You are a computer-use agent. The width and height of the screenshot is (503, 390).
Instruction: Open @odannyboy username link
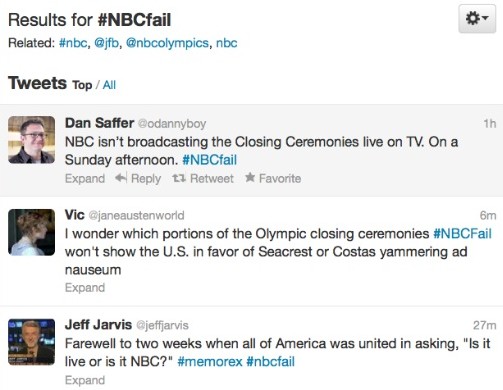click(x=172, y=124)
